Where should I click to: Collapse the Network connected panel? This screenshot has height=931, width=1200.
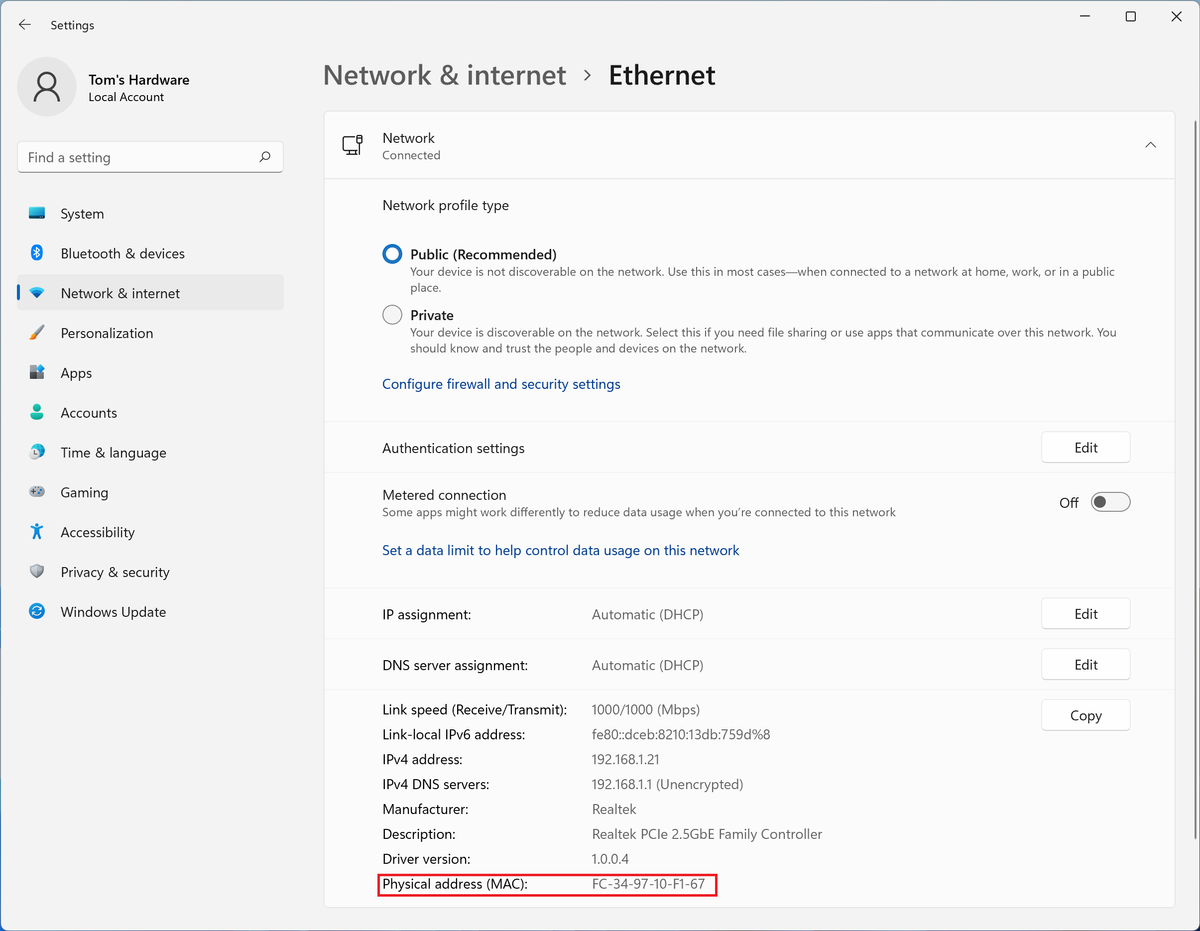click(x=1150, y=144)
